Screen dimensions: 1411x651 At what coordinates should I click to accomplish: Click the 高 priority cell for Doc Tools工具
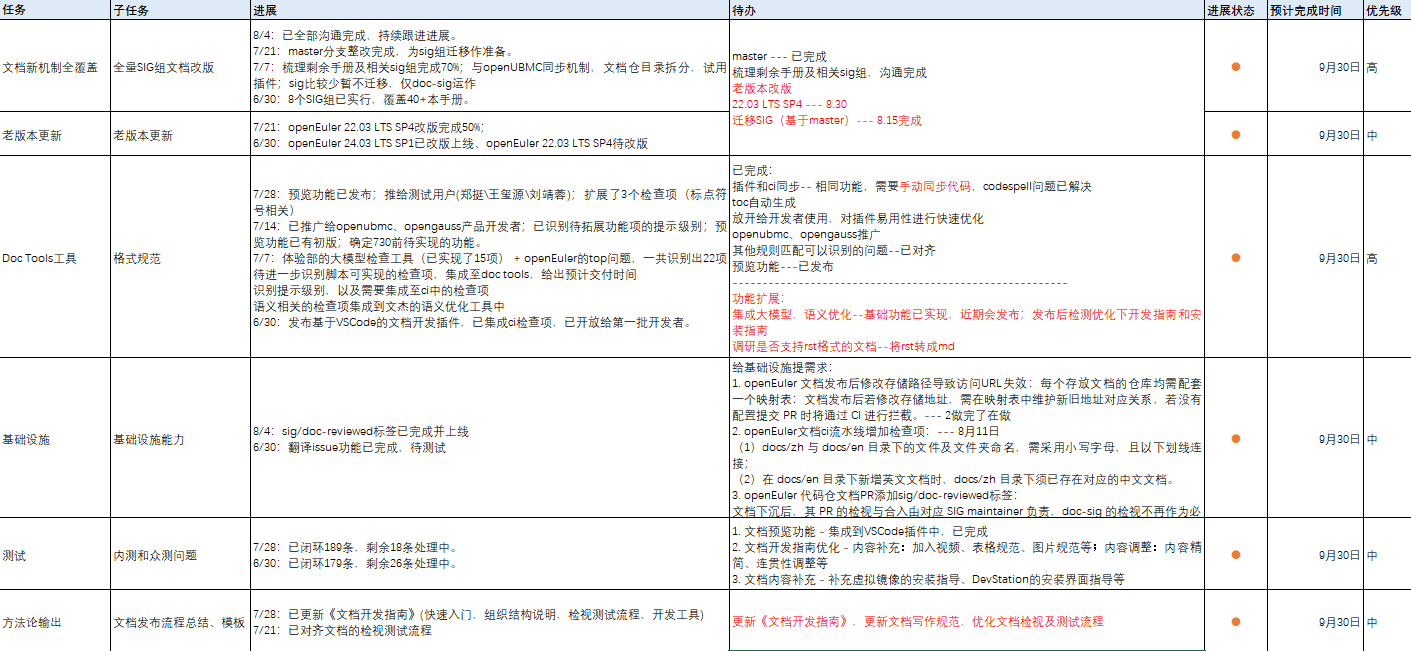point(1372,258)
